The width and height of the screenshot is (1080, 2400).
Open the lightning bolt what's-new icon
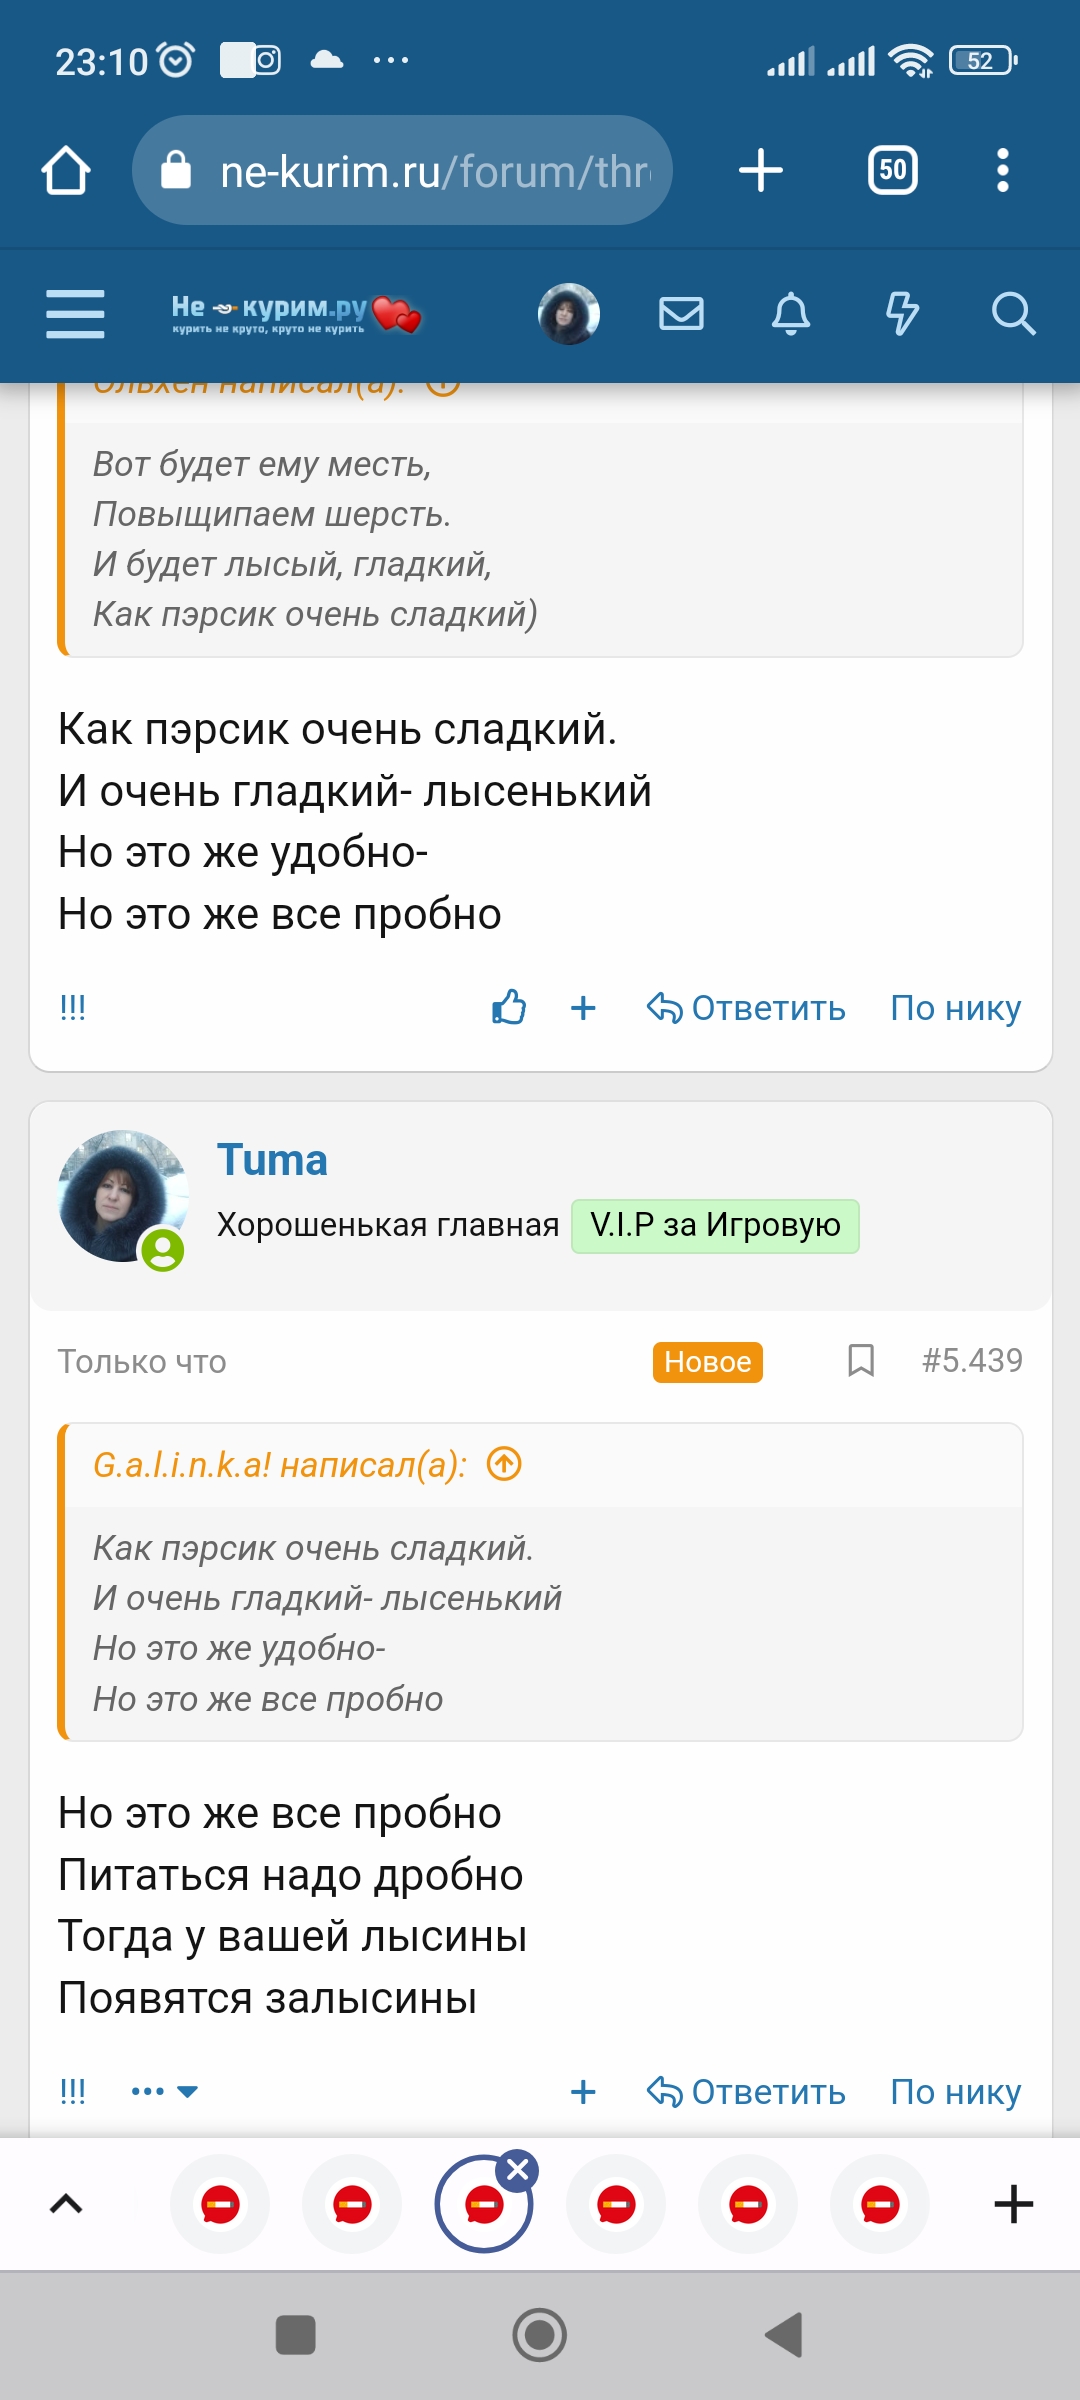(x=901, y=314)
